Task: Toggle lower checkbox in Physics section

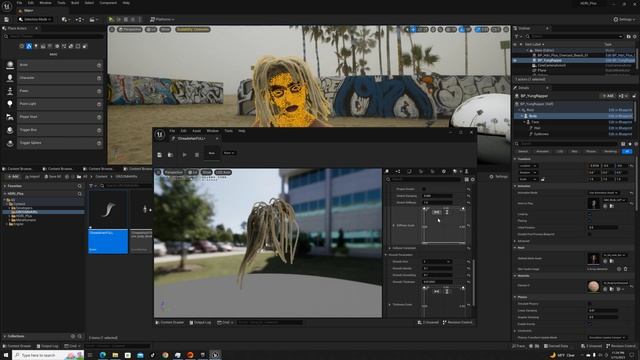Action: [x=589, y=324]
